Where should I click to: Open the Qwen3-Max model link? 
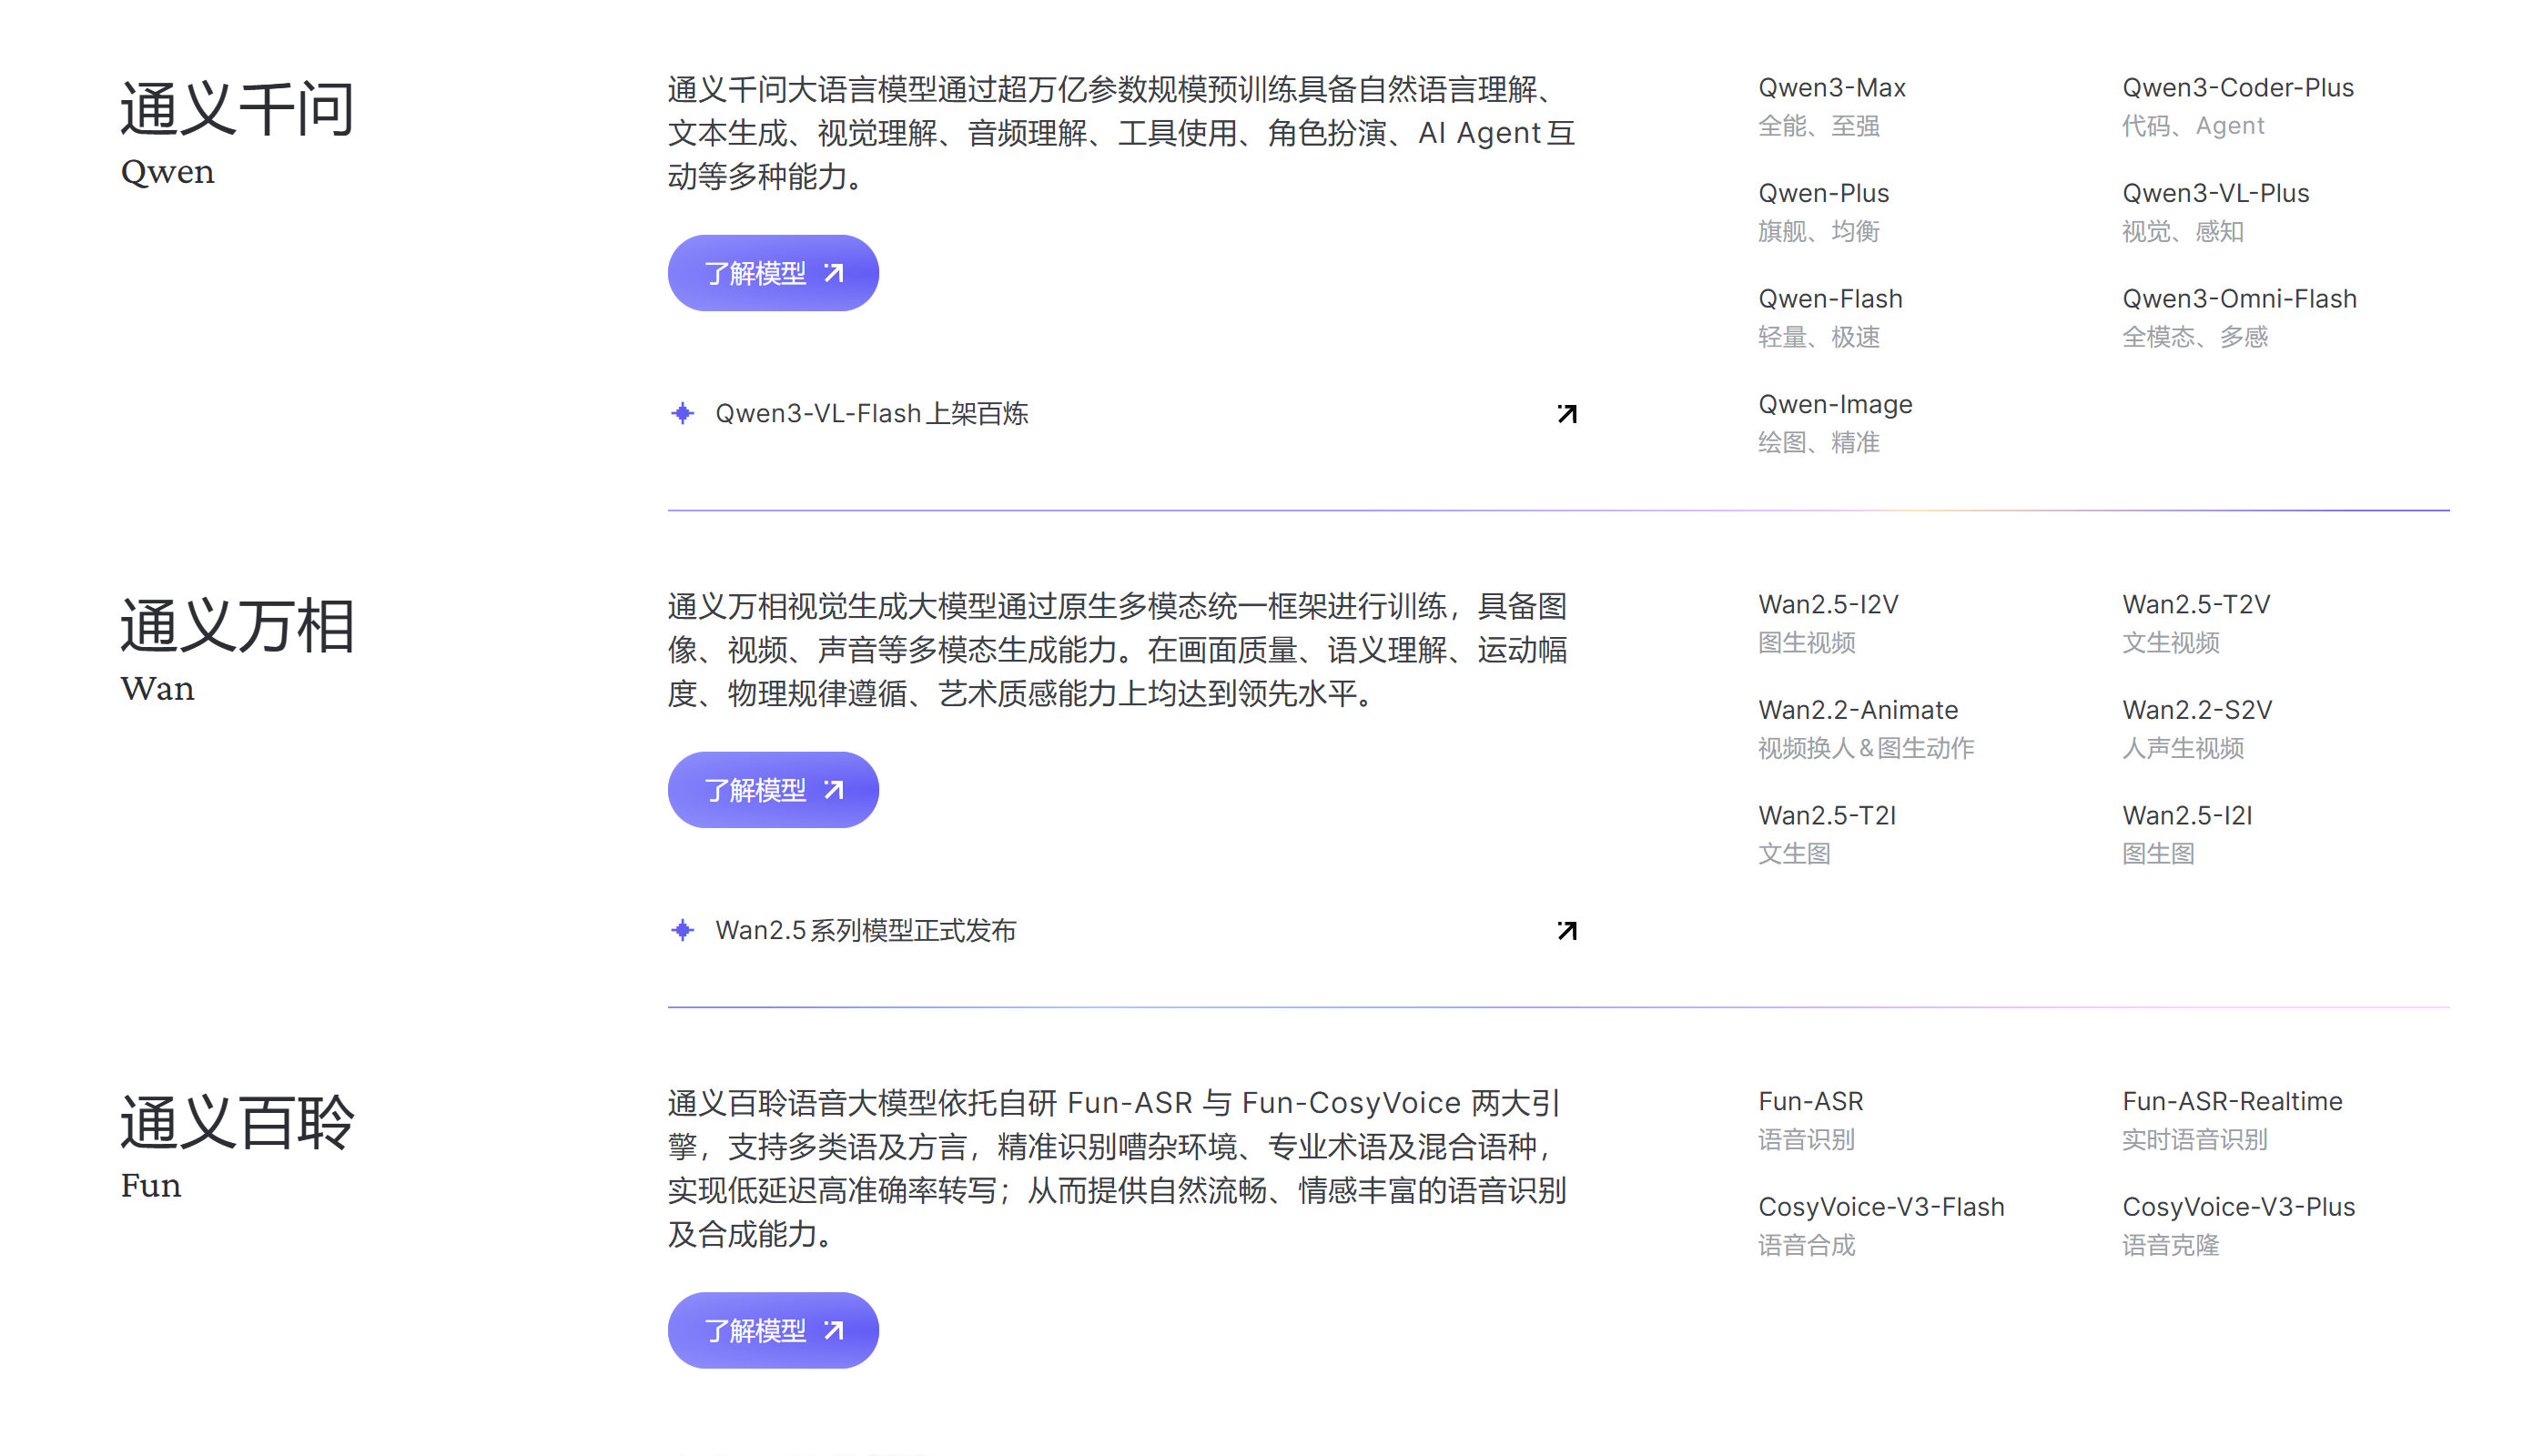click(x=1831, y=88)
